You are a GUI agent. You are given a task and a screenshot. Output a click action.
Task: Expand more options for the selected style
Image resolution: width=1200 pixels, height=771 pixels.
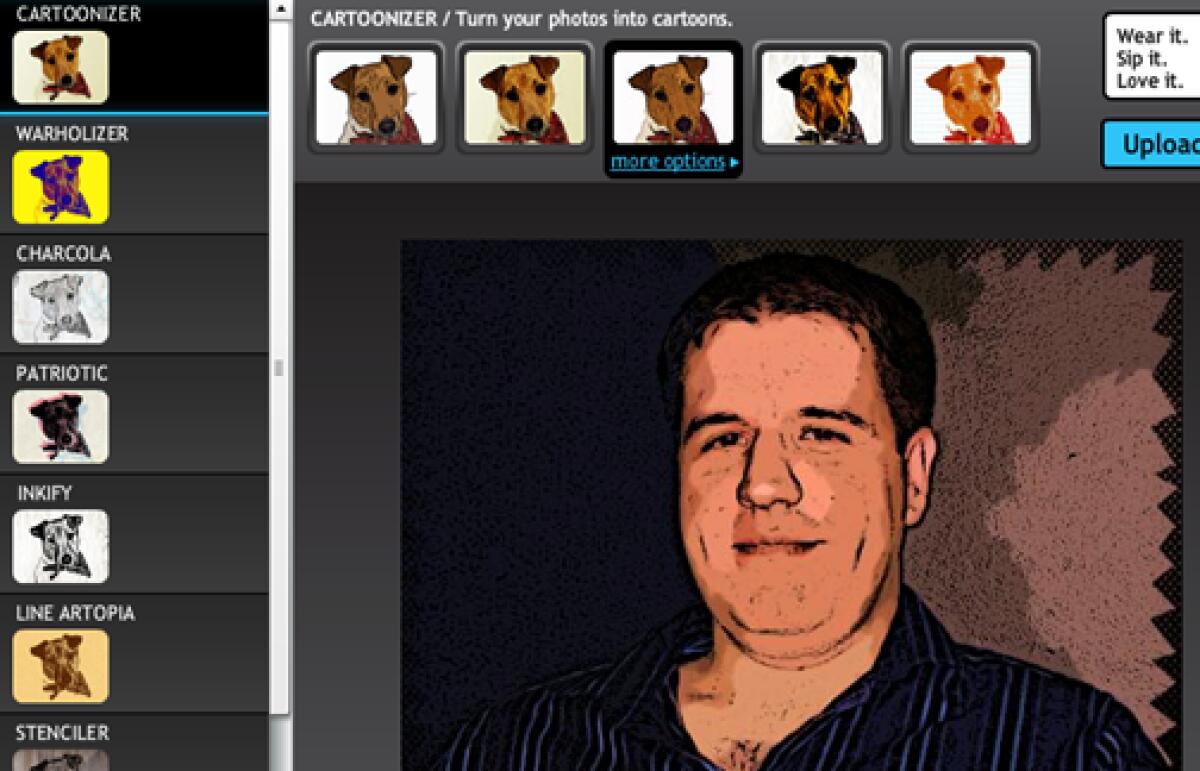(x=668, y=162)
